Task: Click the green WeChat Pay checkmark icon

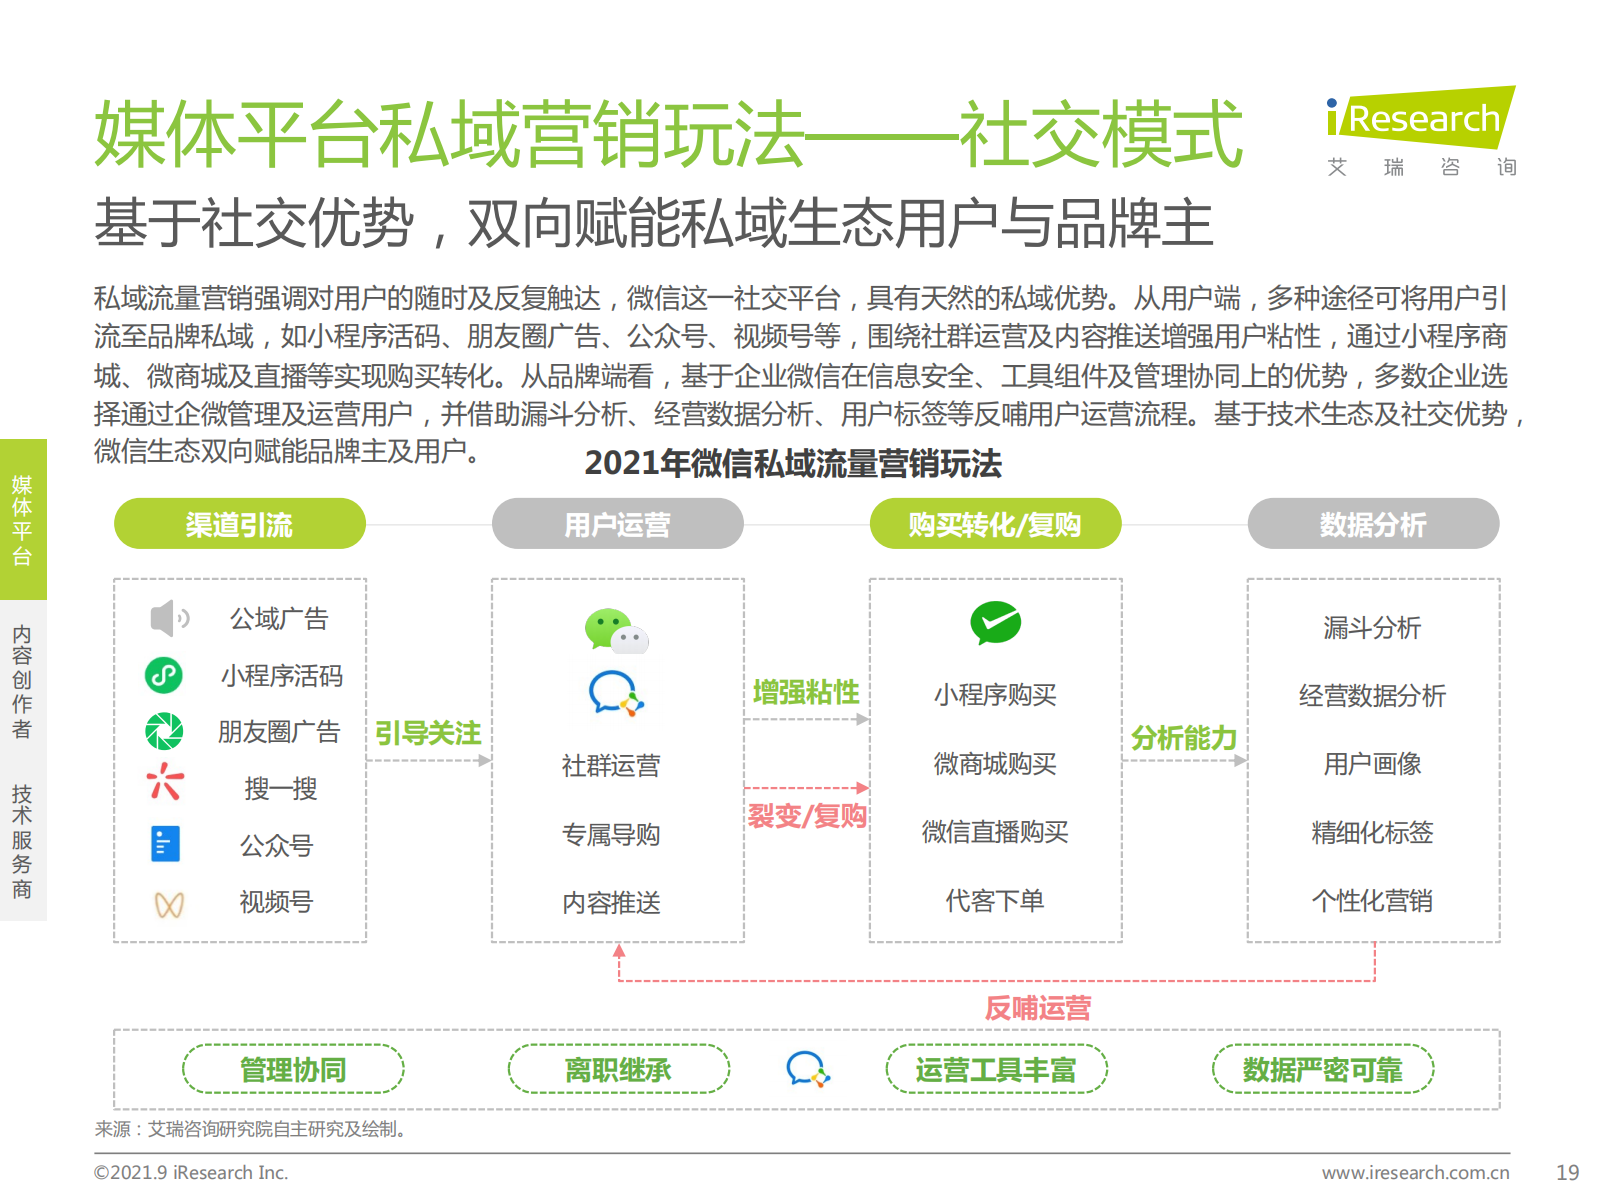Action: pos(995,622)
